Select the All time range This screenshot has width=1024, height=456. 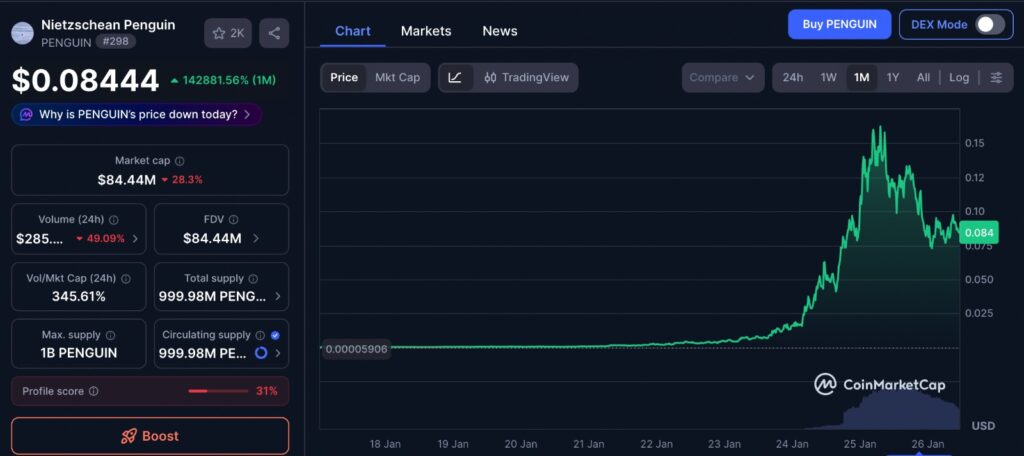coord(923,78)
